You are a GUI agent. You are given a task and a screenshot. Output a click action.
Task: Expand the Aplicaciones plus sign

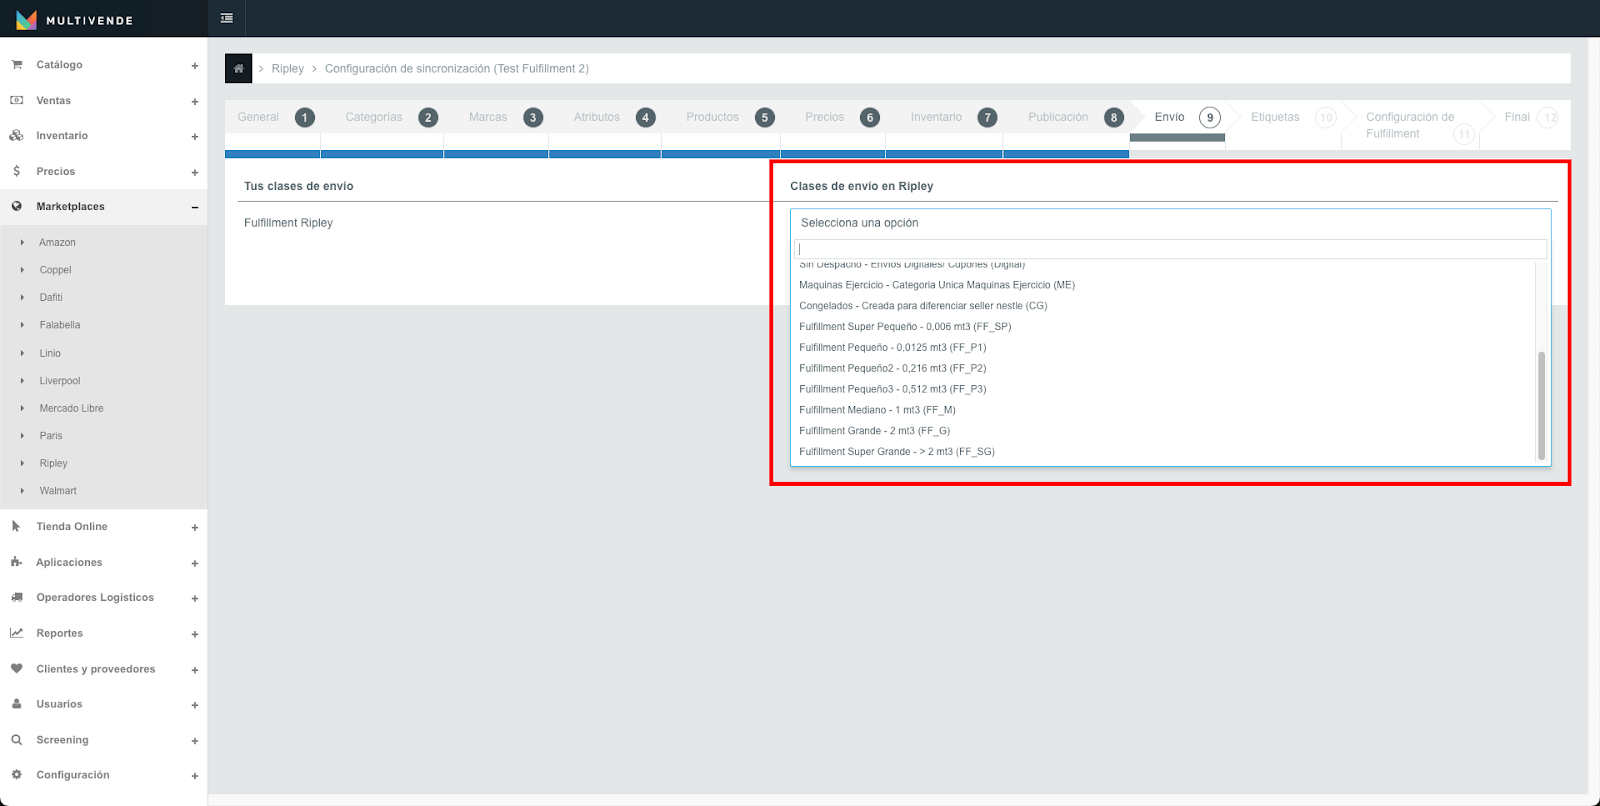click(195, 563)
